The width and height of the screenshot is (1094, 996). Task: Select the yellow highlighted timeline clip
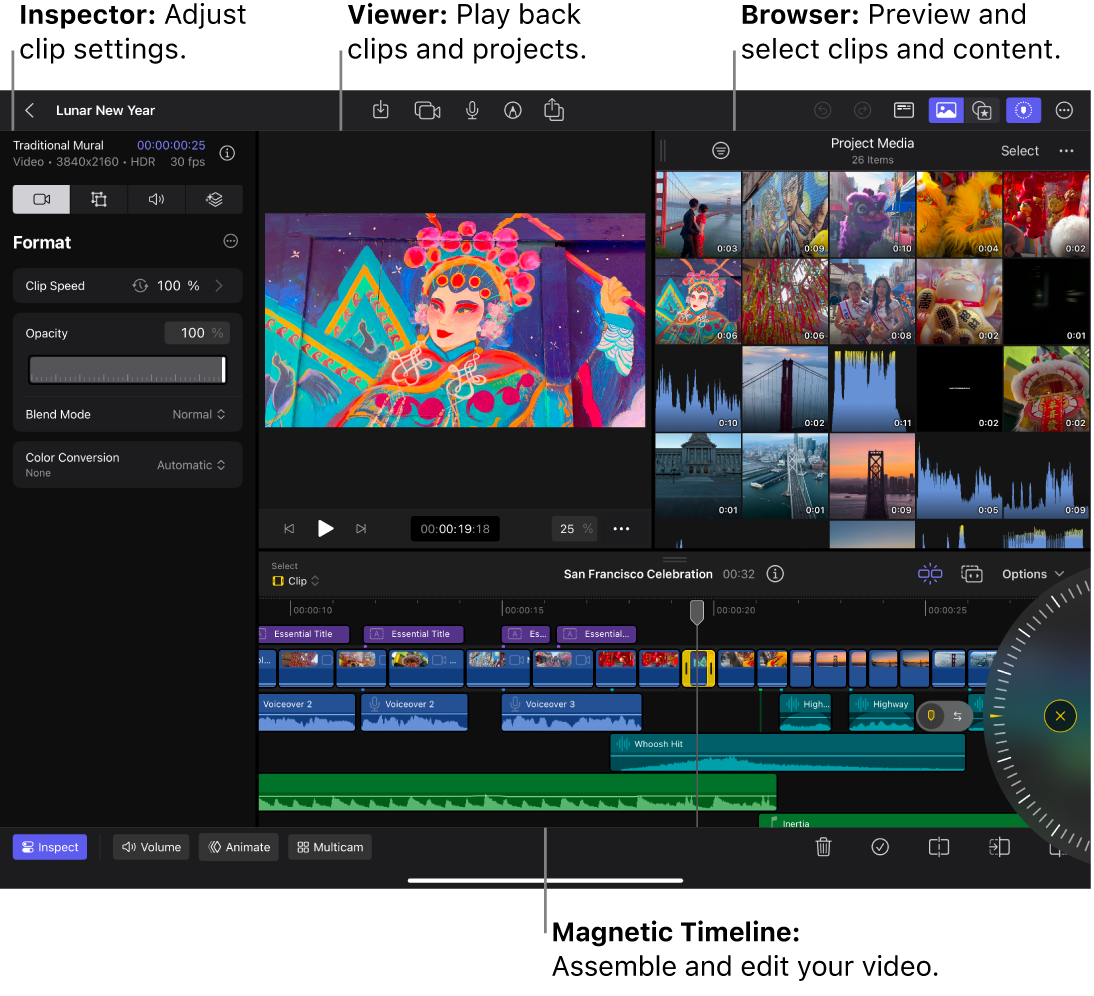698,668
